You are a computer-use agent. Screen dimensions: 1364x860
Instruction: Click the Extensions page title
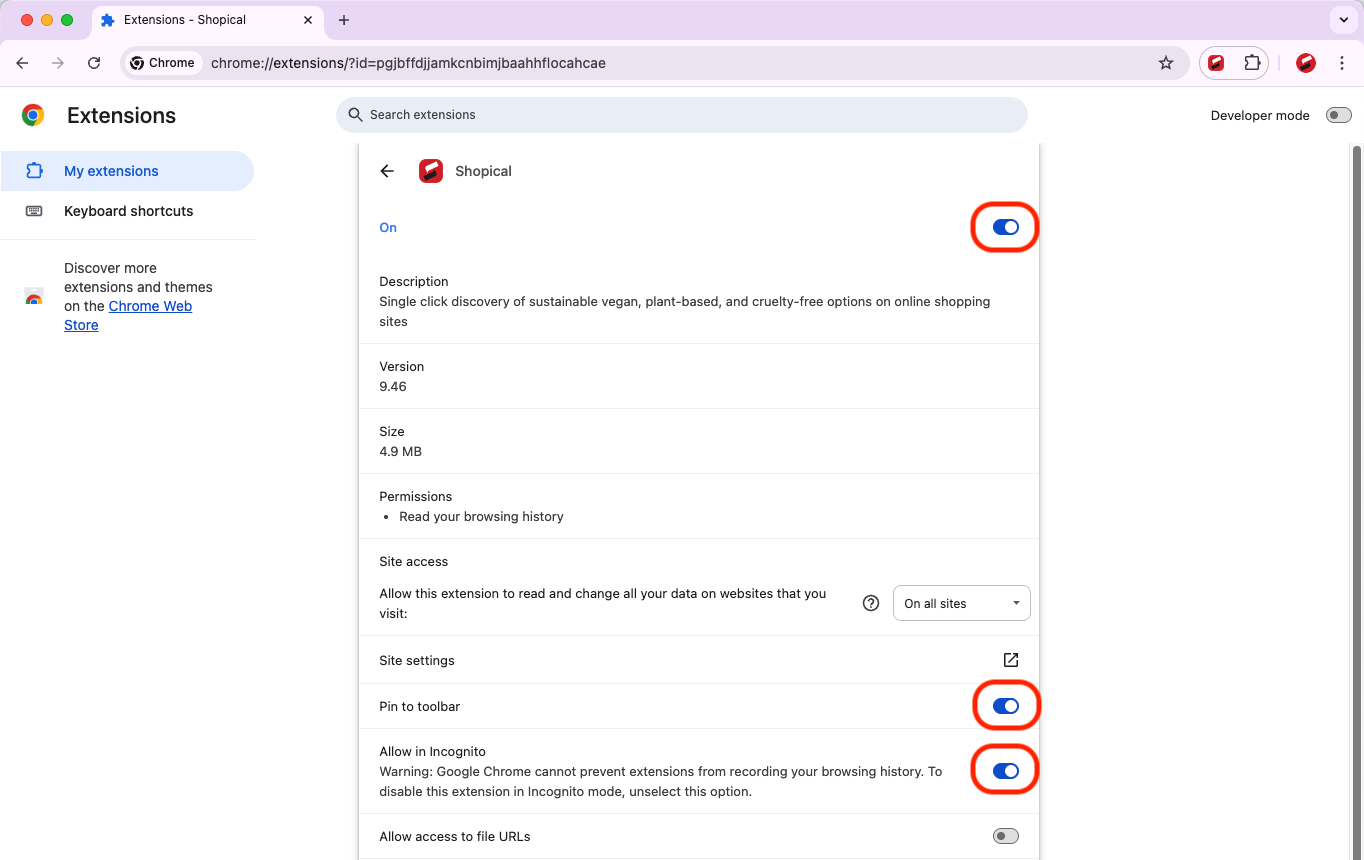tap(121, 115)
